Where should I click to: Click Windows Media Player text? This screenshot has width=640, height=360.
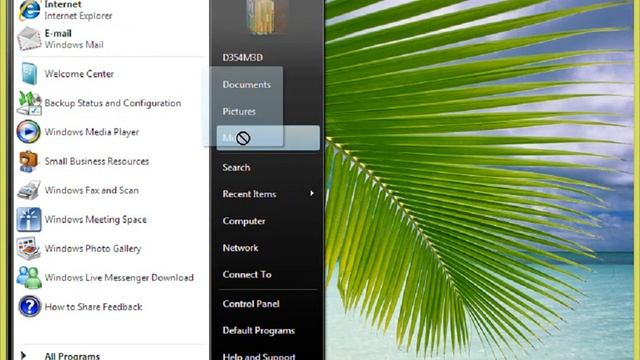click(92, 132)
